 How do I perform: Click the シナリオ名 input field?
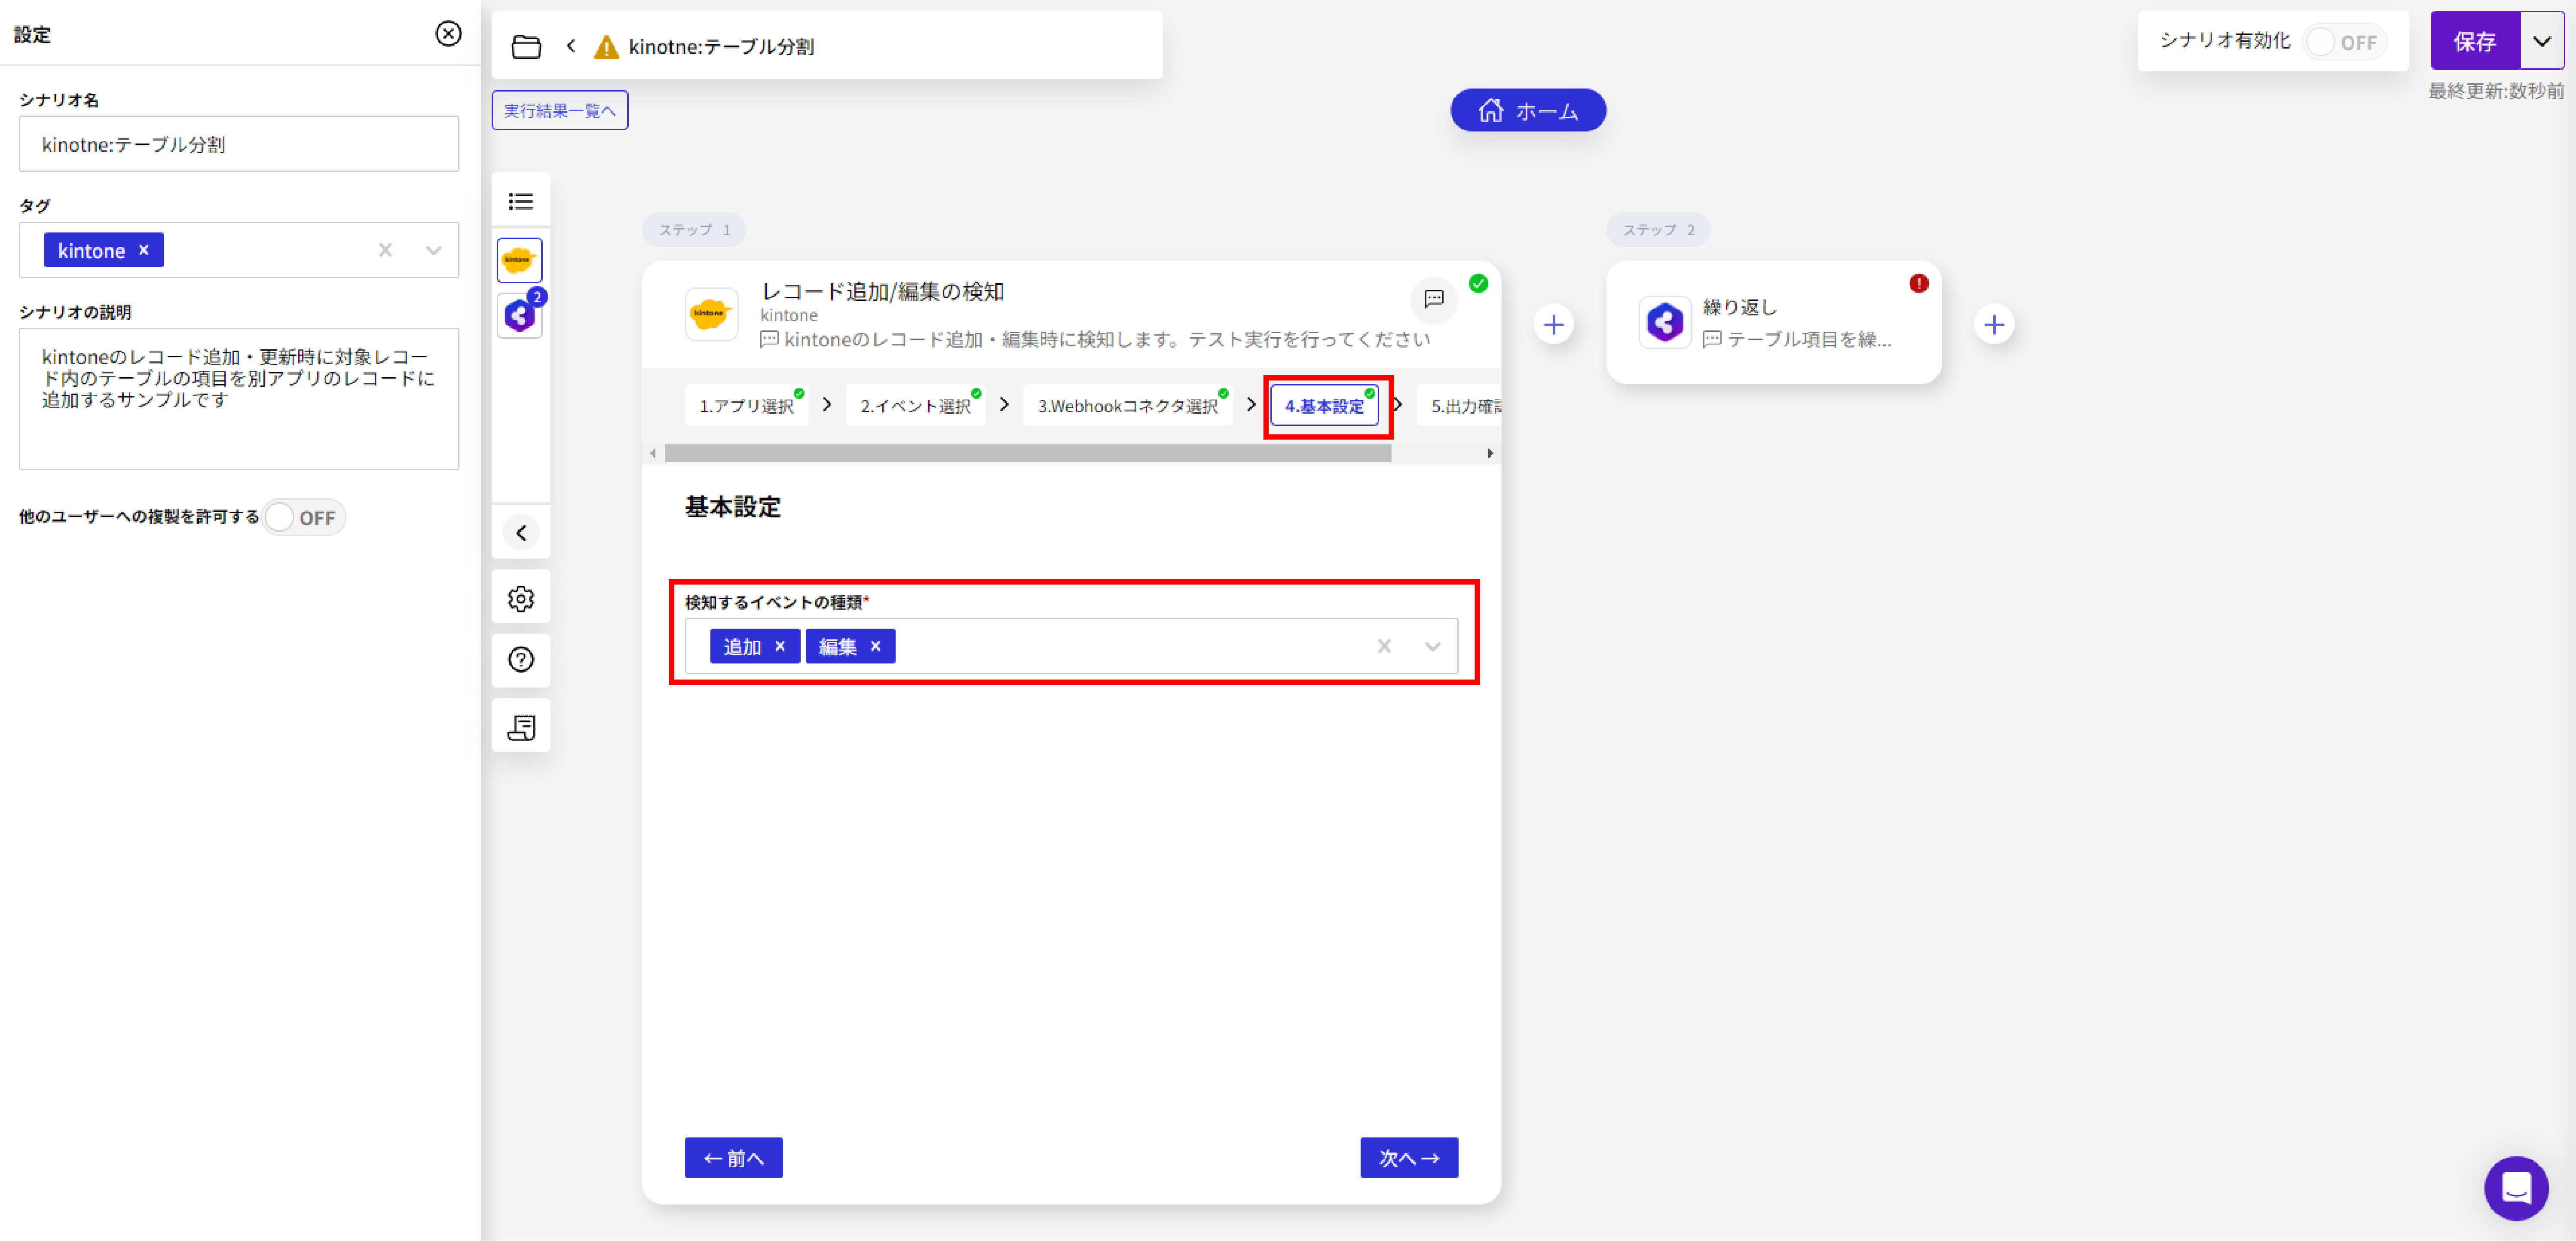pos(239,144)
